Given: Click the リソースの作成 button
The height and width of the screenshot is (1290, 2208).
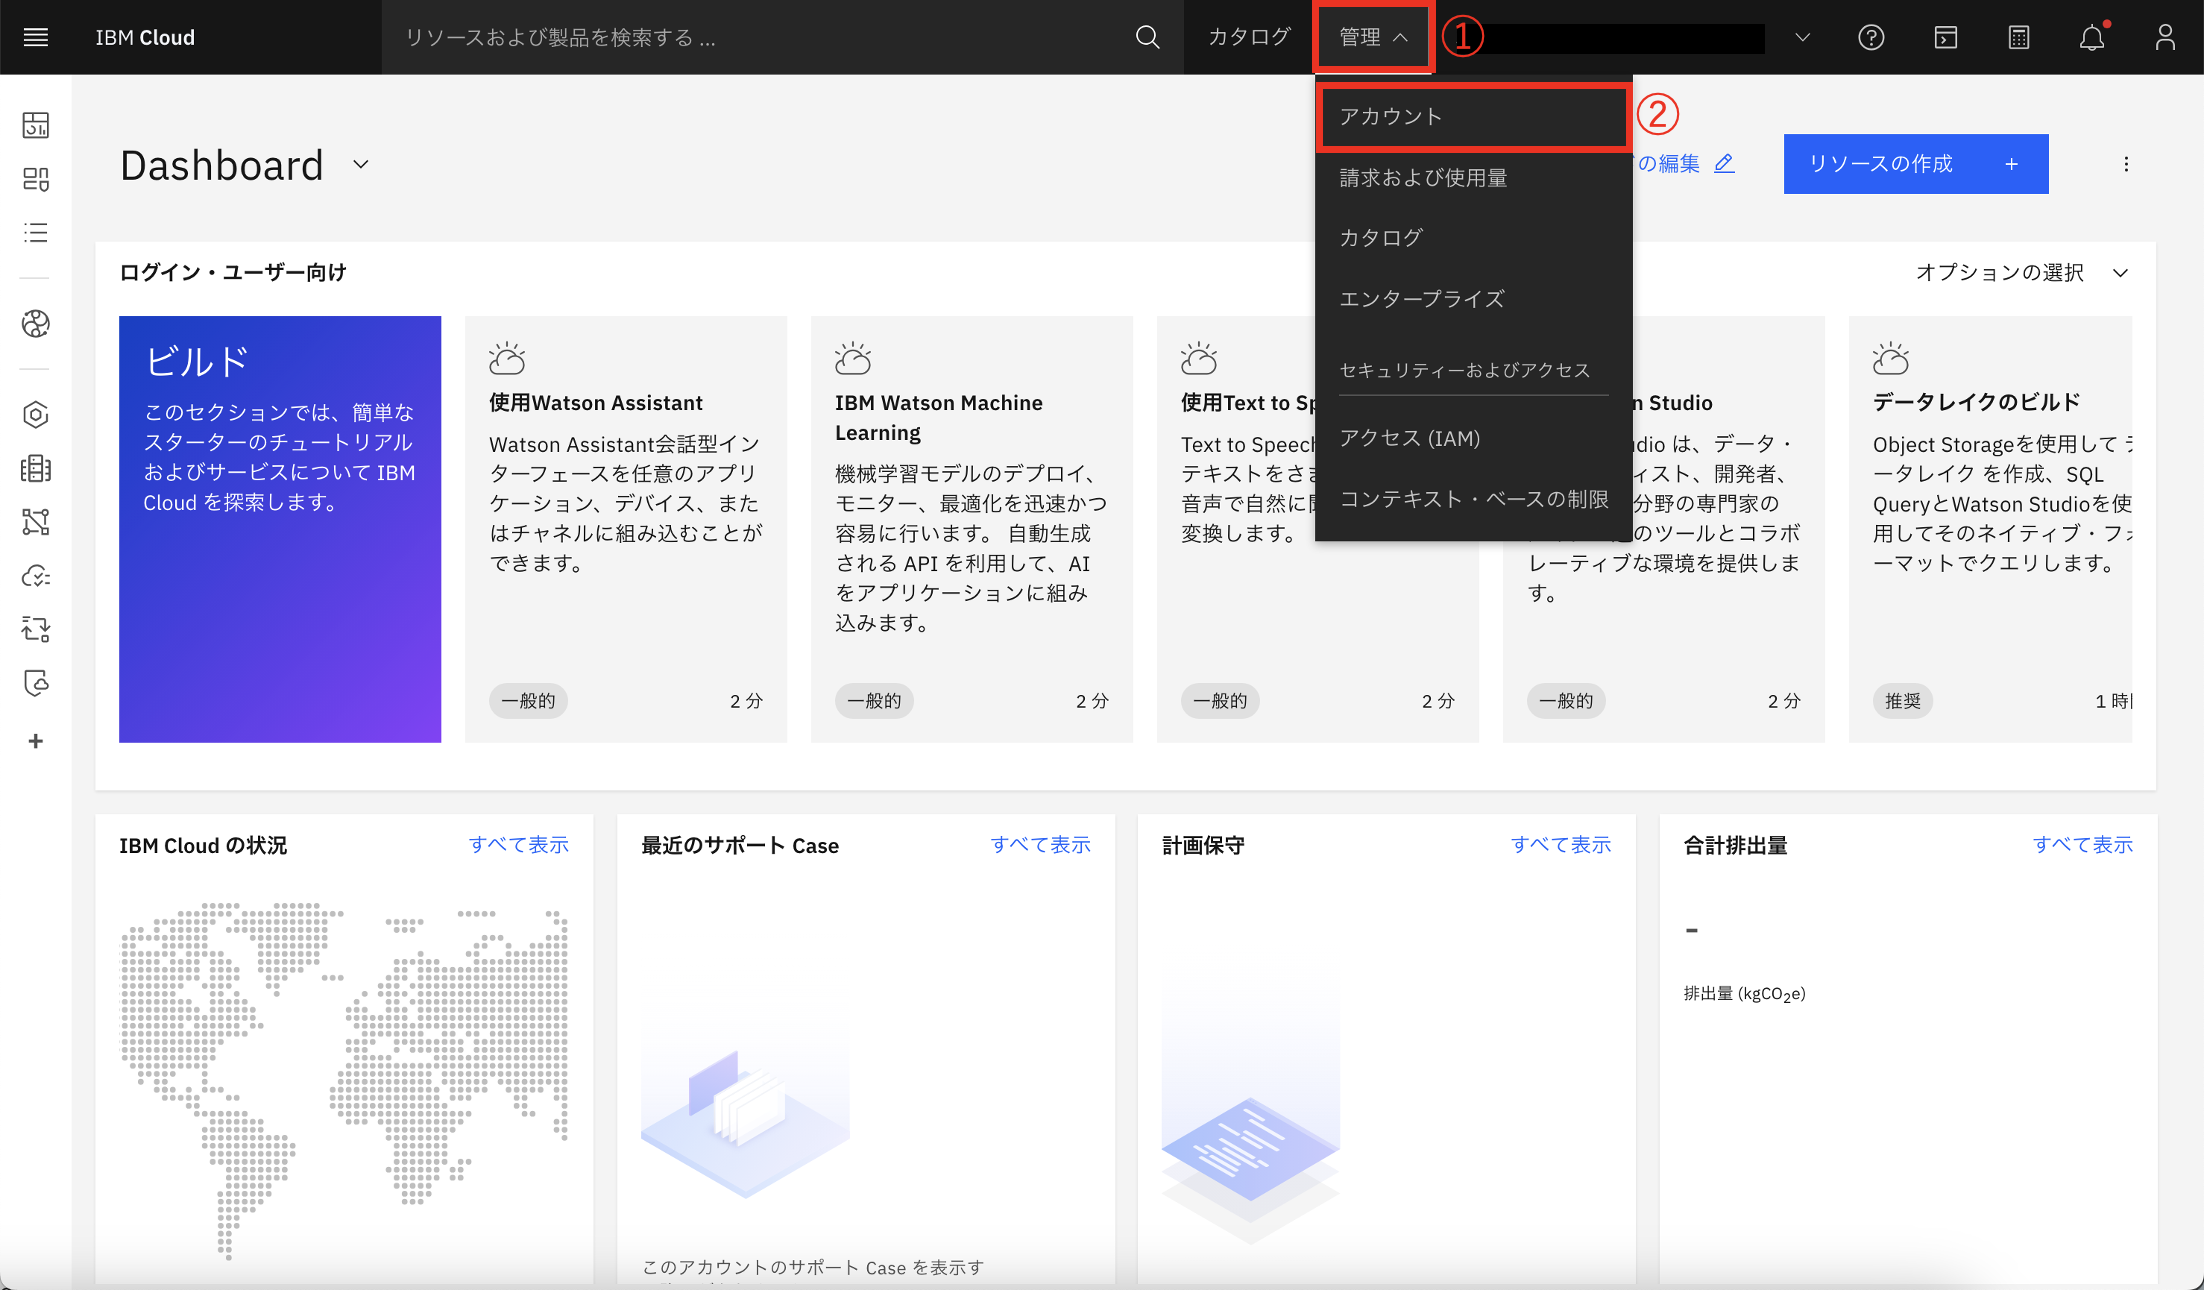Looking at the screenshot, I should 1915,164.
